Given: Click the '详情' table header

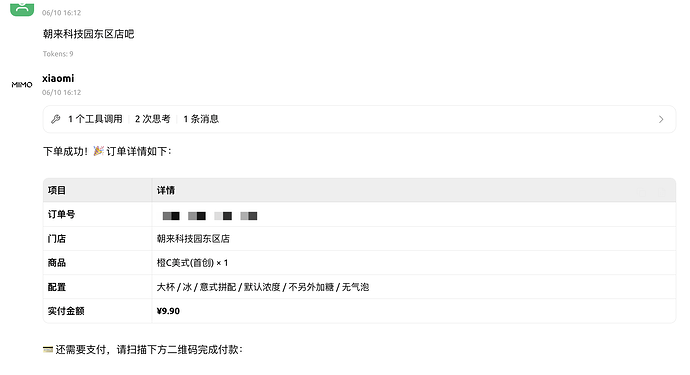Looking at the screenshot, I should pyautogui.click(x=166, y=190).
